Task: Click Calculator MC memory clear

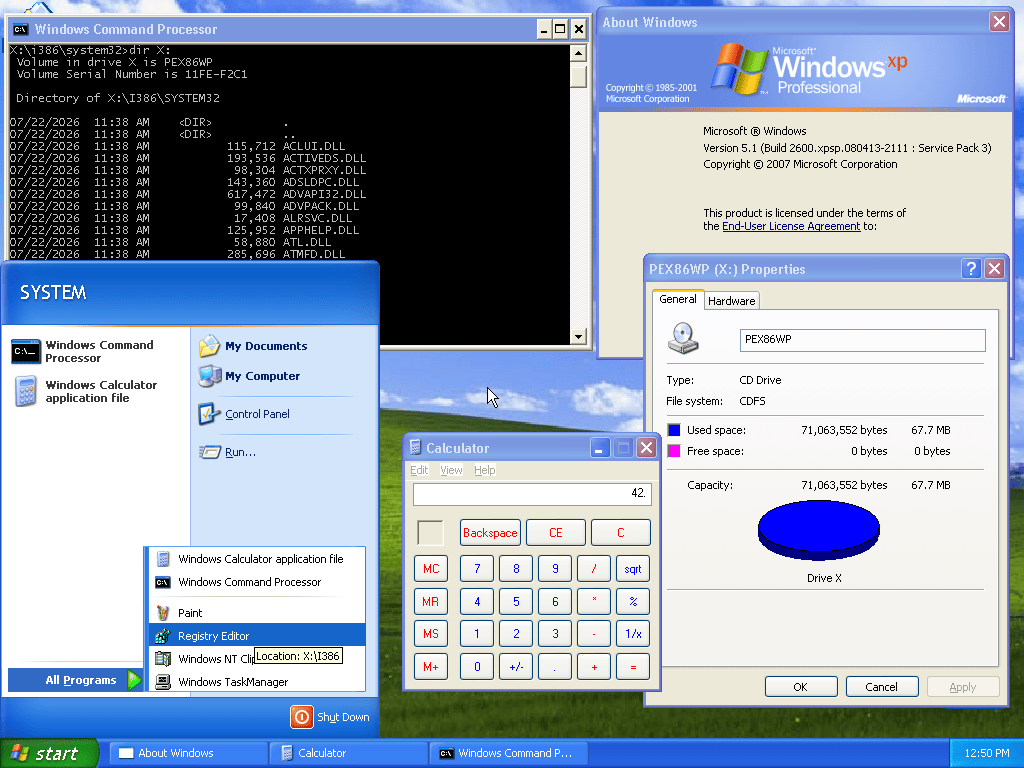Action: [431, 569]
